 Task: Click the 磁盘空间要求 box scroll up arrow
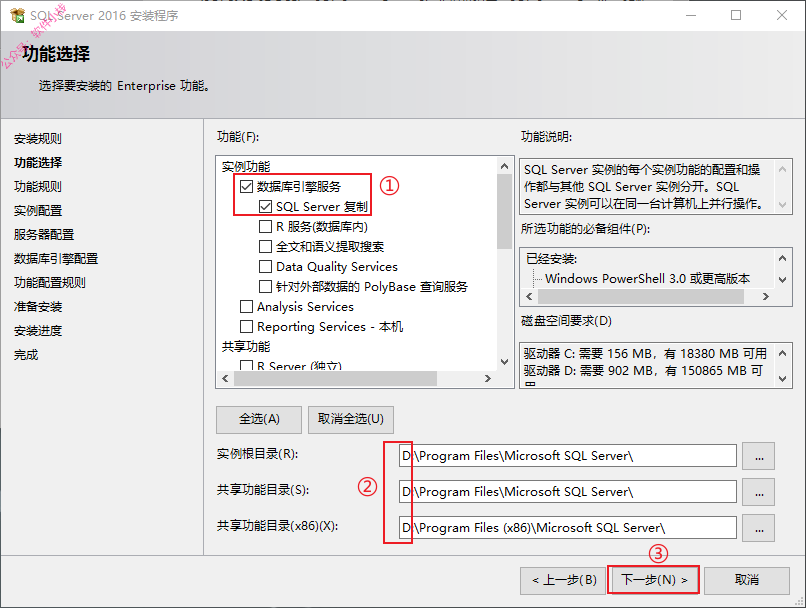pyautogui.click(x=782, y=353)
